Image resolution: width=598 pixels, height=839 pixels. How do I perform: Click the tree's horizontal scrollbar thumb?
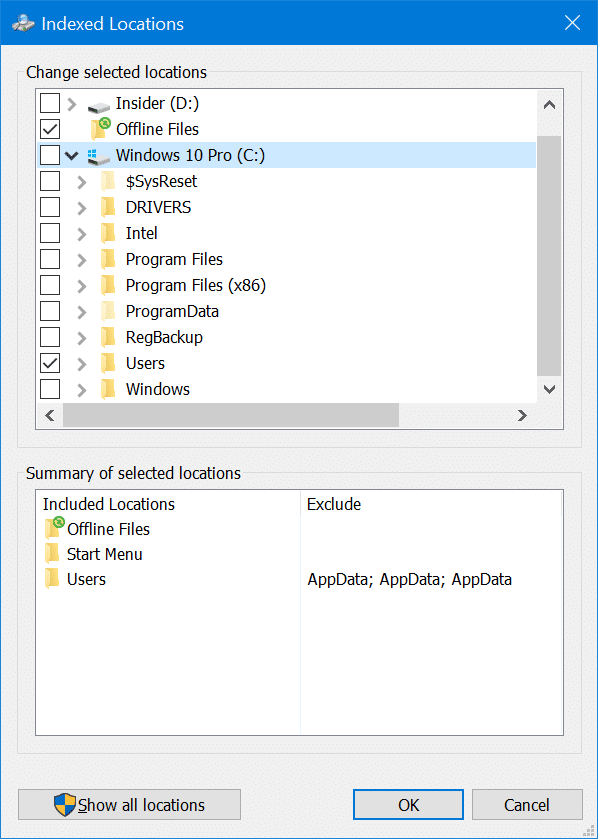point(231,415)
